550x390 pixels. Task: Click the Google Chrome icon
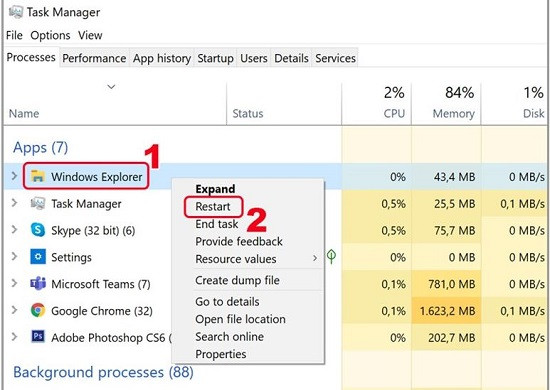tap(38, 310)
